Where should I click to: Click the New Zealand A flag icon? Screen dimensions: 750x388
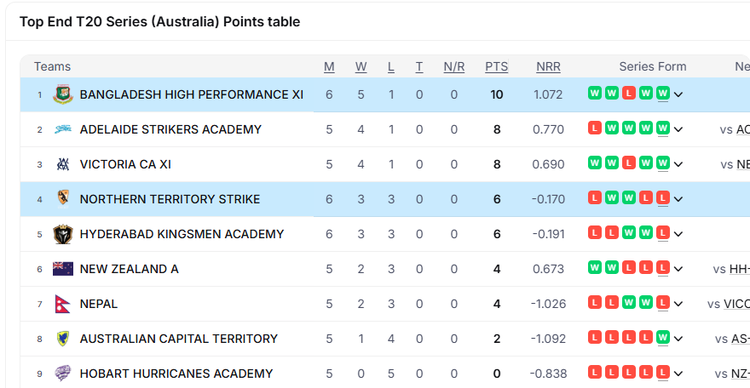[63, 269]
